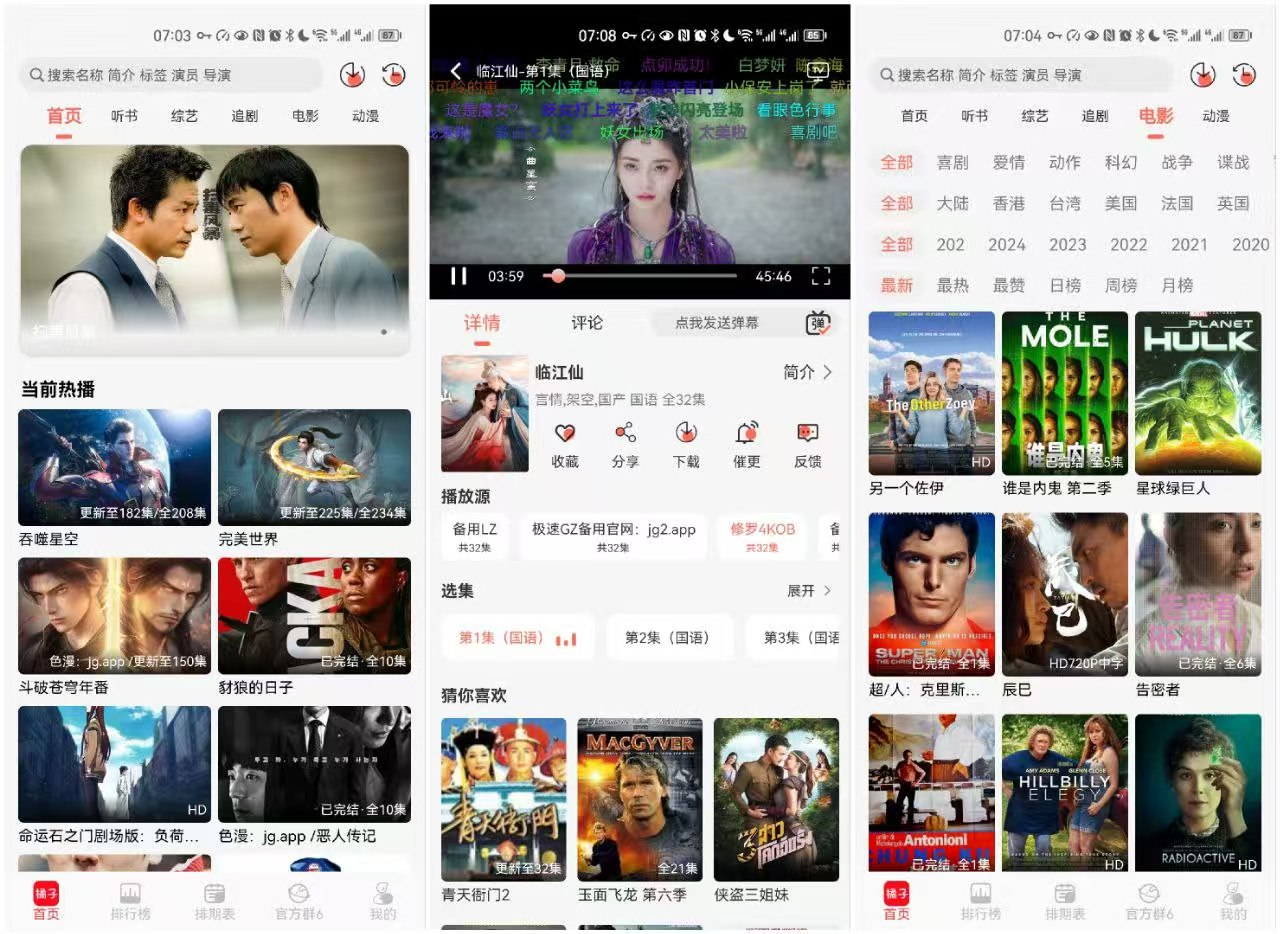Cast the video with the TV icon

click(819, 70)
